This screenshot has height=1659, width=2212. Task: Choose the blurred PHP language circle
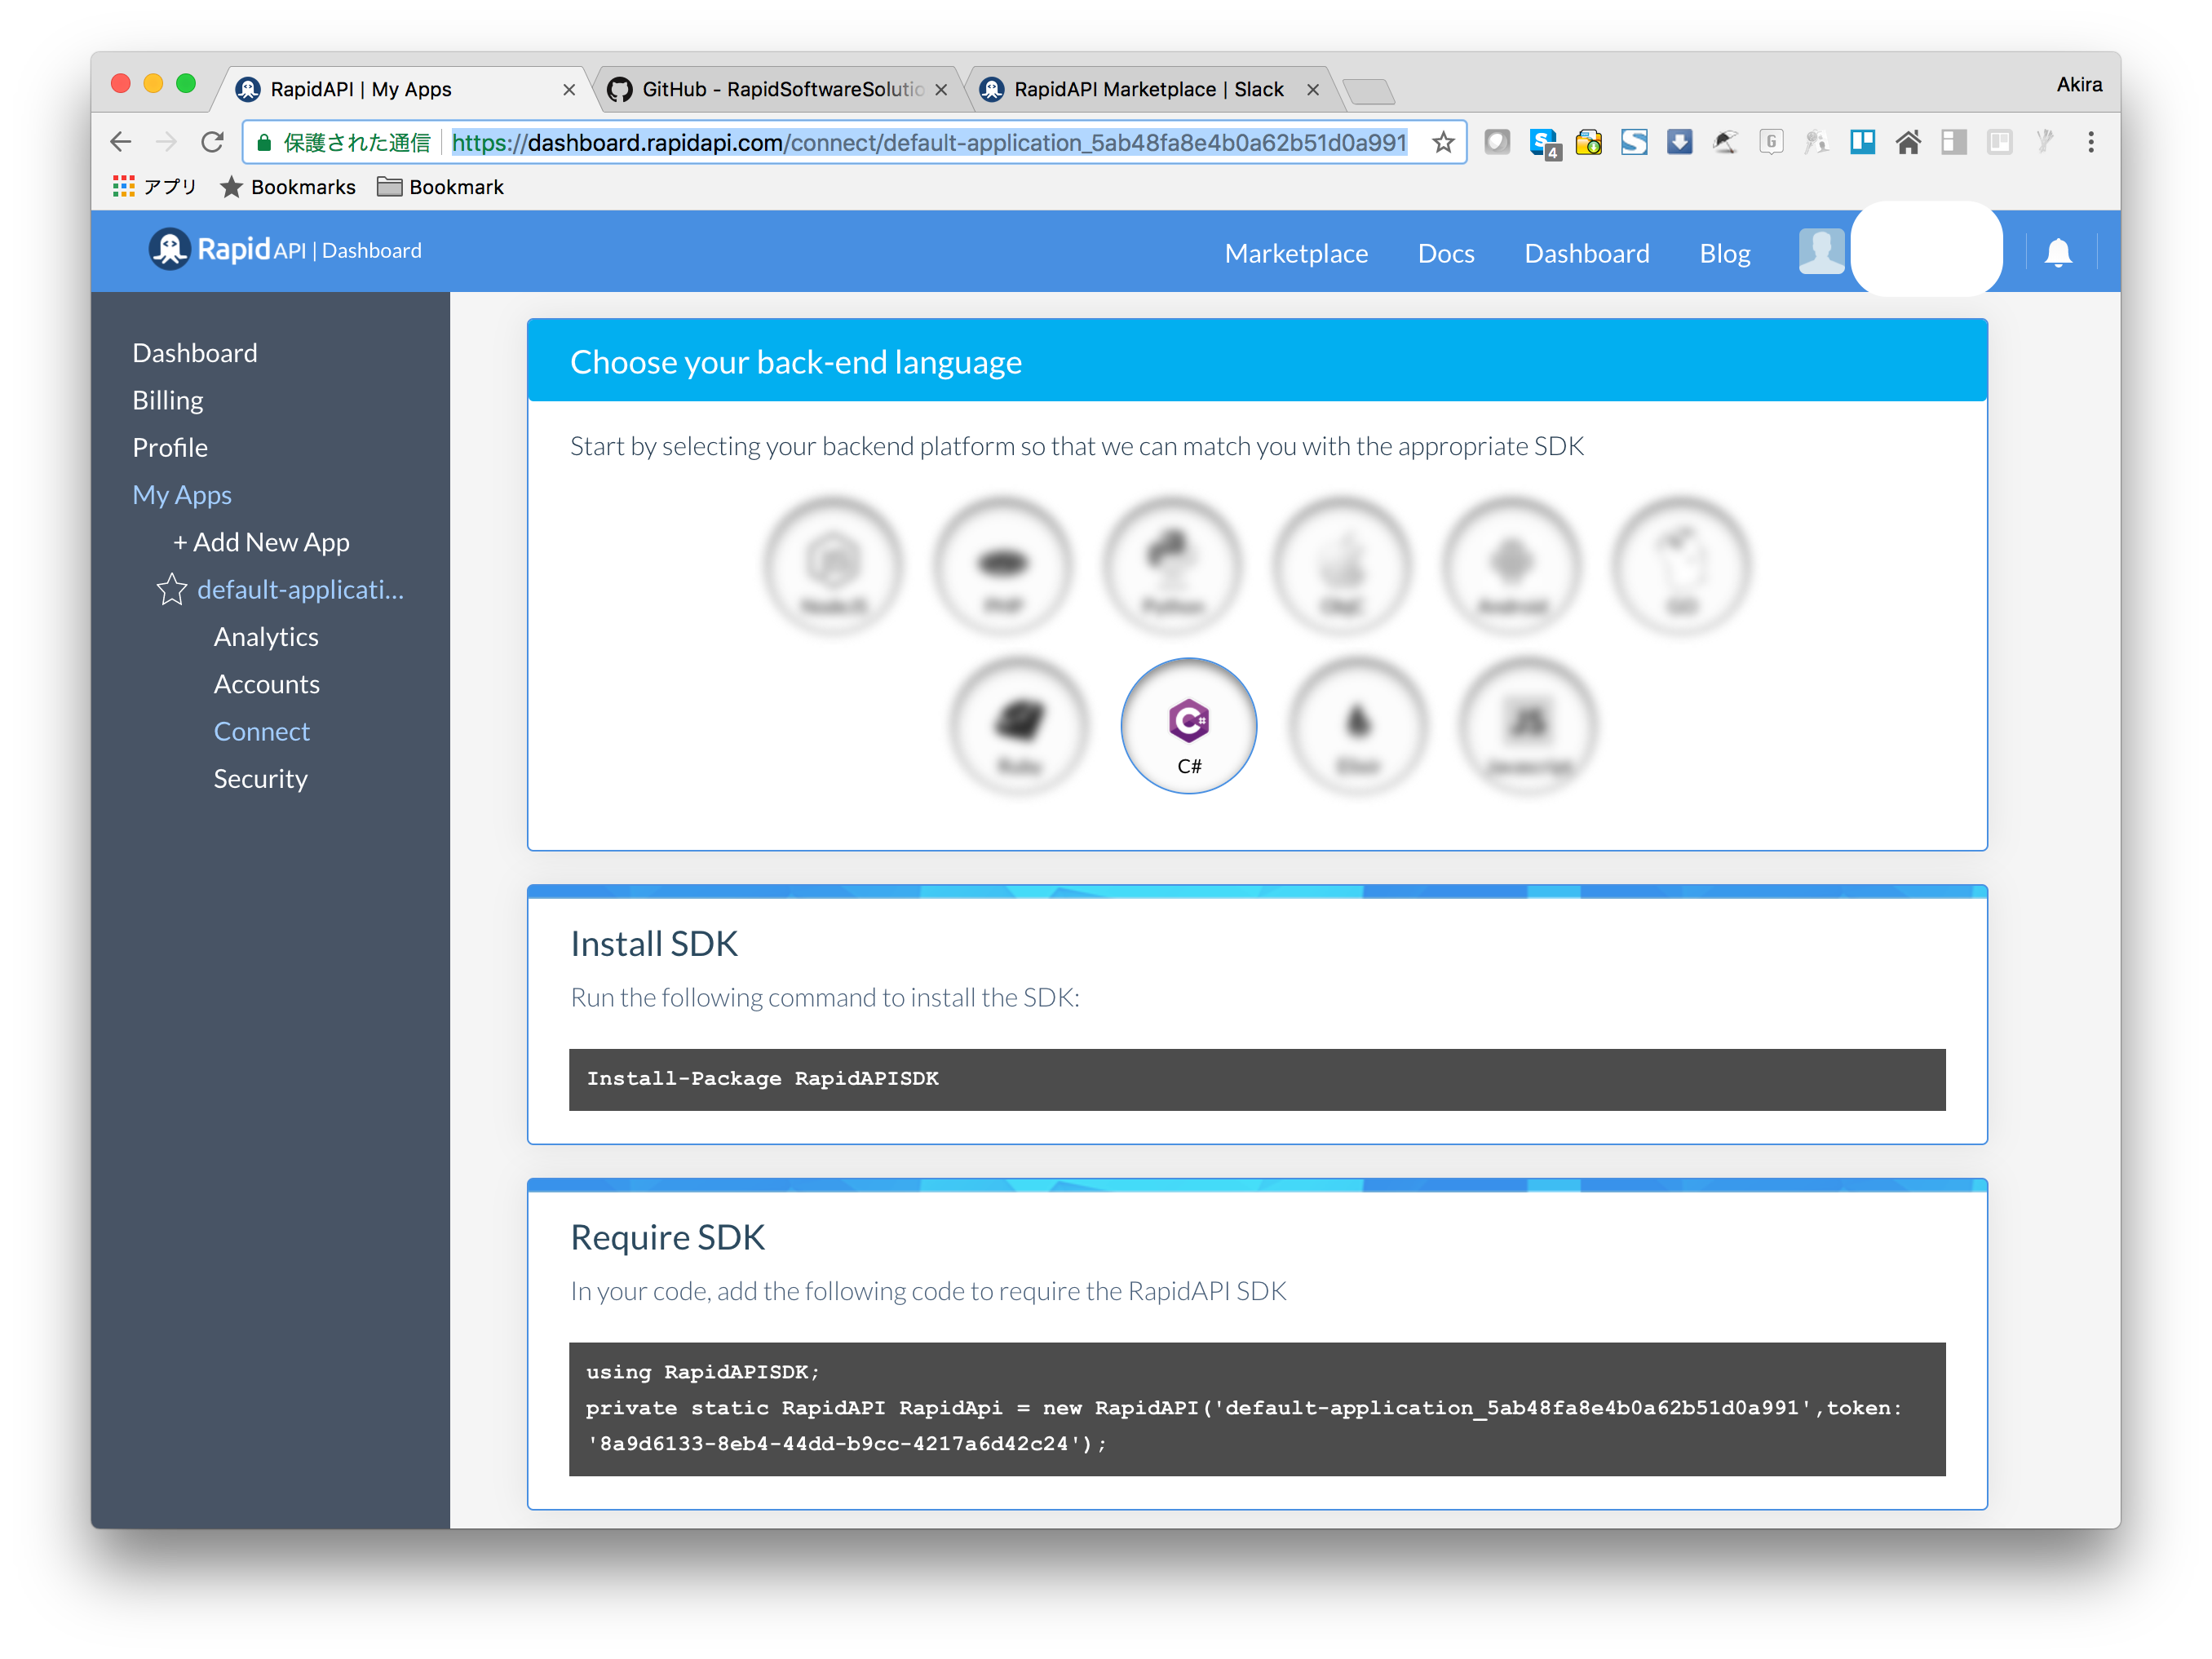pos(1002,566)
